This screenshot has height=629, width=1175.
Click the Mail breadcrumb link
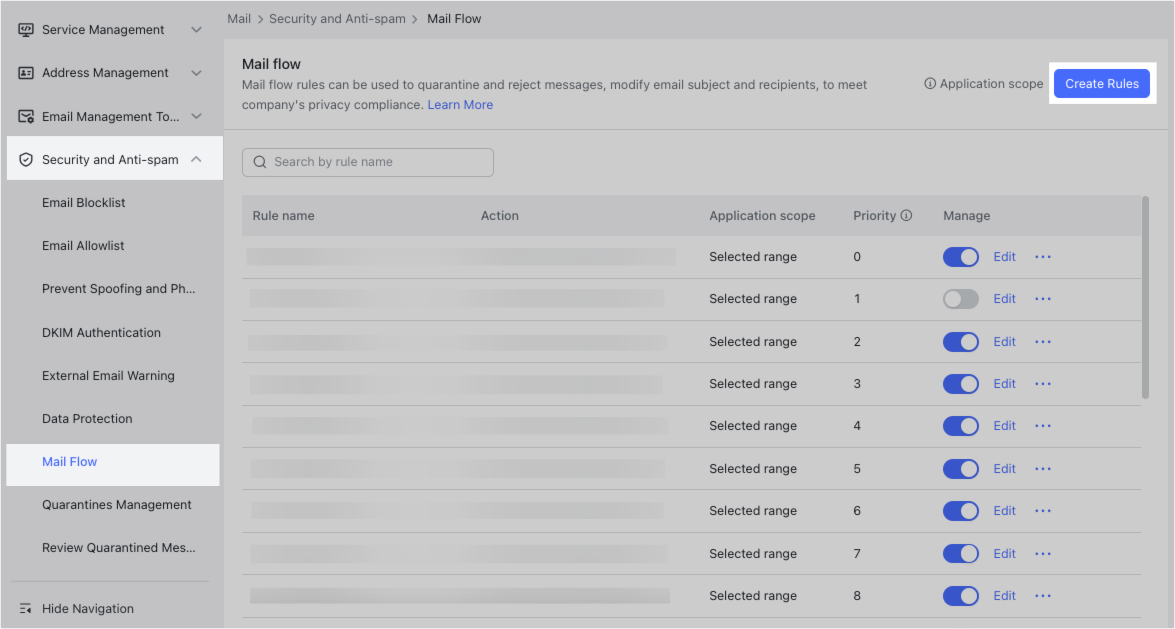(x=239, y=19)
